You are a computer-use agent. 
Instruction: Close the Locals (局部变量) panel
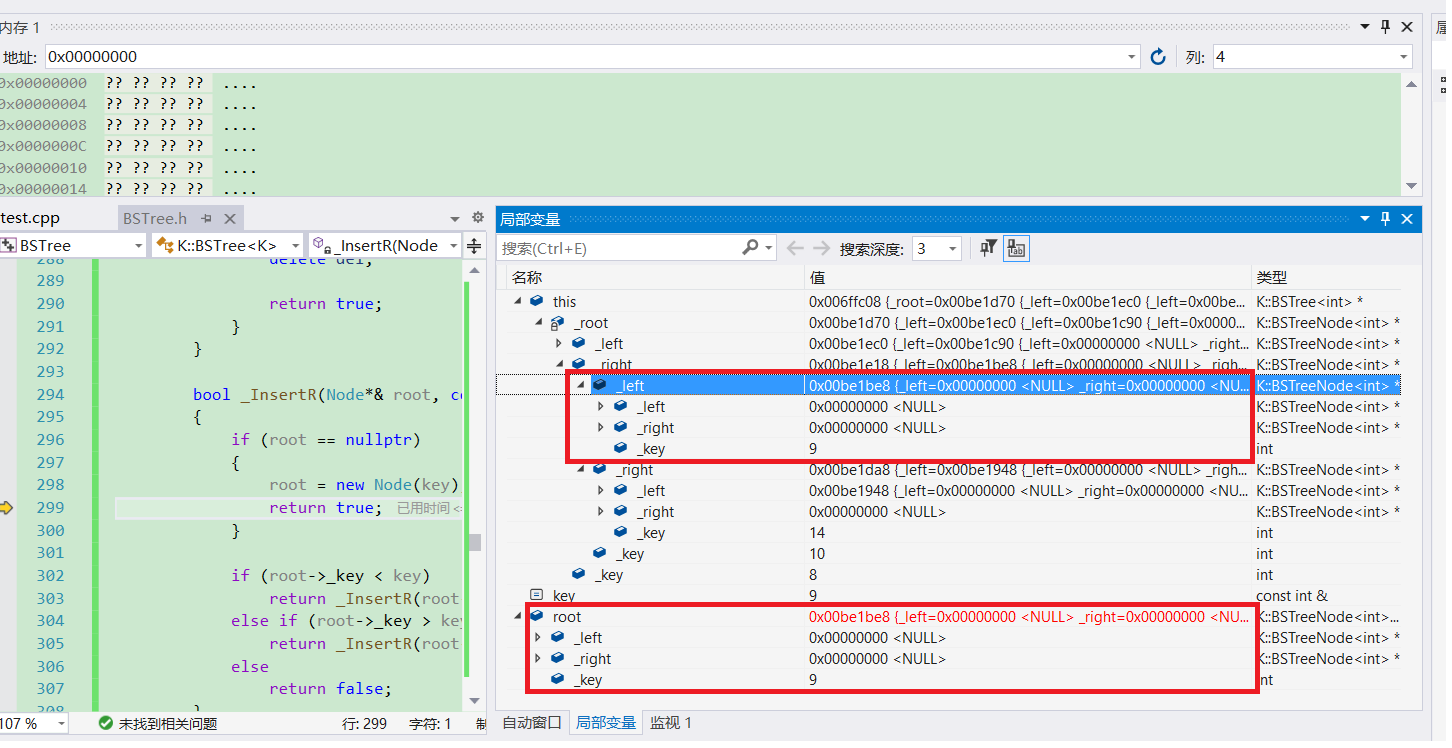[x=1407, y=218]
